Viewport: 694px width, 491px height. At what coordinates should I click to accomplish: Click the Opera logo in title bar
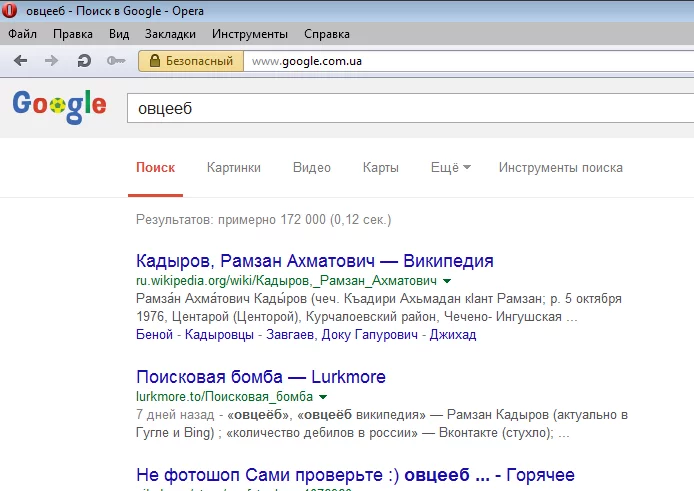pyautogui.click(x=12, y=11)
